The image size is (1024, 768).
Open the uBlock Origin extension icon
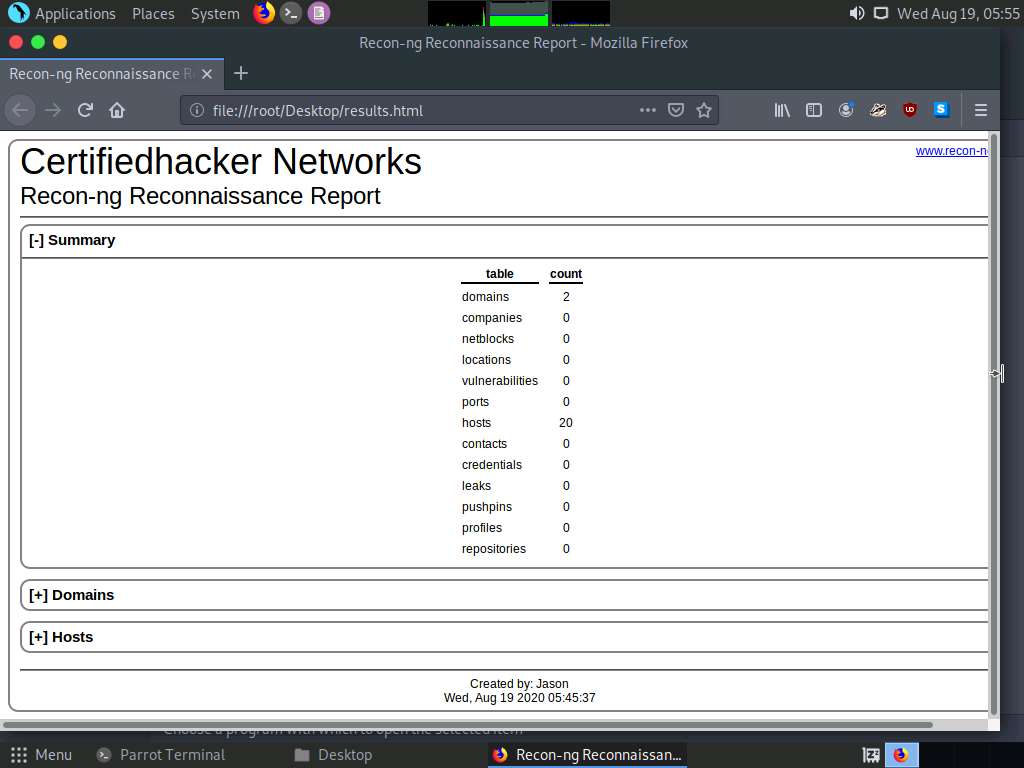tap(910, 110)
